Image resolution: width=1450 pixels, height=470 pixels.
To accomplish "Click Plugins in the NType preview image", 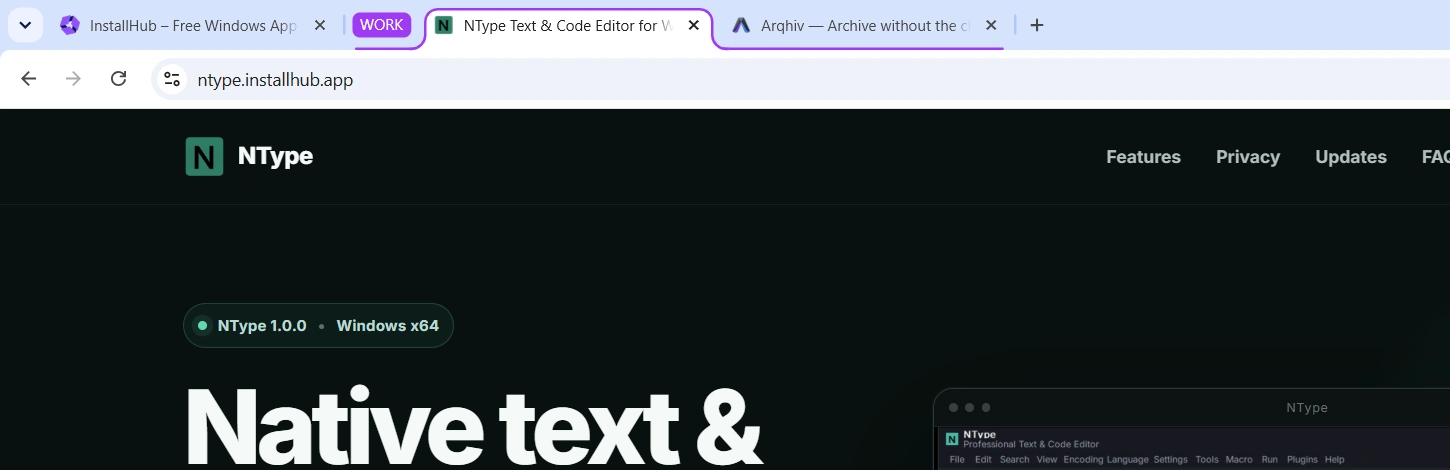I will point(1302,460).
